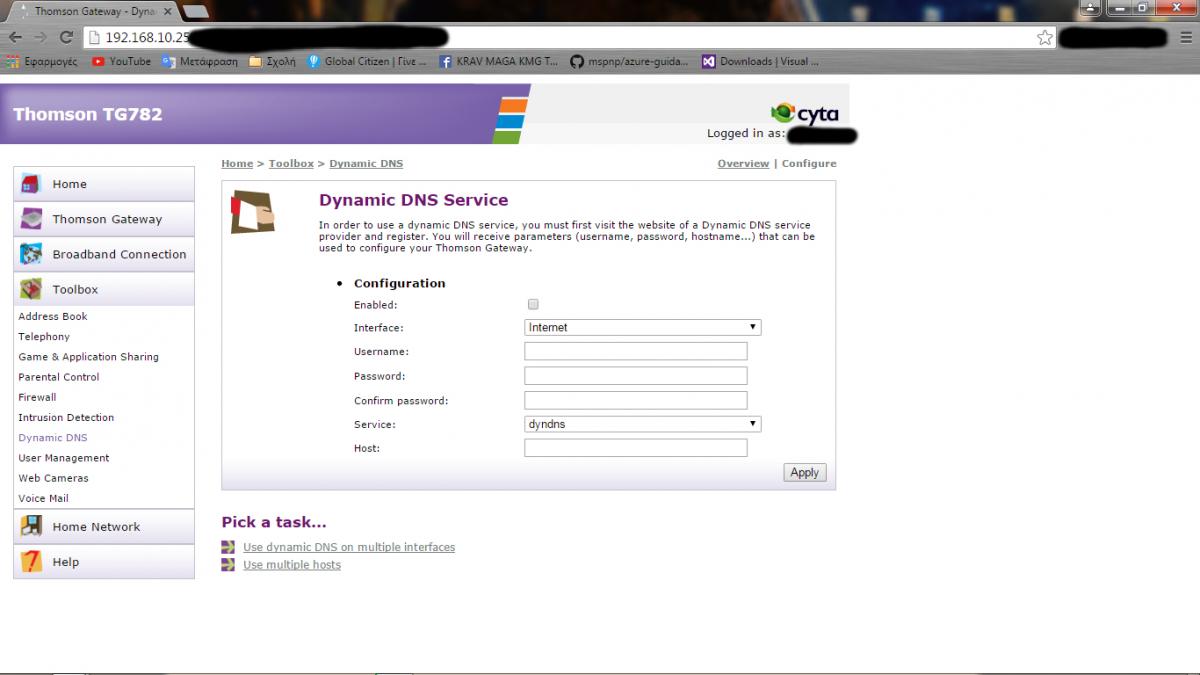1200x675 pixels.
Task: Click the Toolbox breadcrumb link
Action: [x=291, y=163]
